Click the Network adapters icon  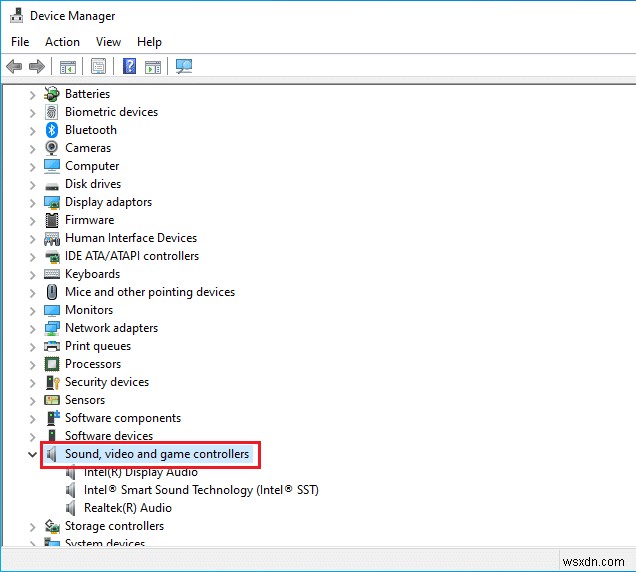tap(52, 328)
